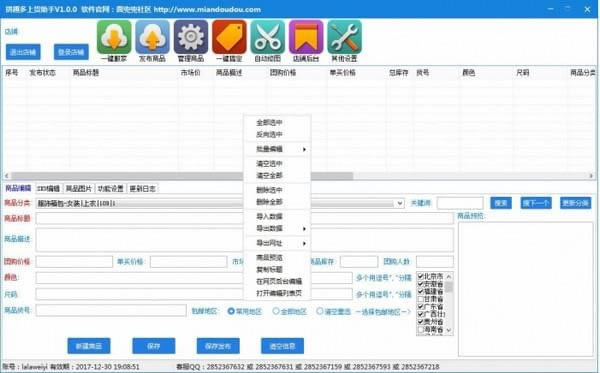Uncheck the 贵州省 checkbox
The width and height of the screenshot is (600, 373).
(x=421, y=322)
